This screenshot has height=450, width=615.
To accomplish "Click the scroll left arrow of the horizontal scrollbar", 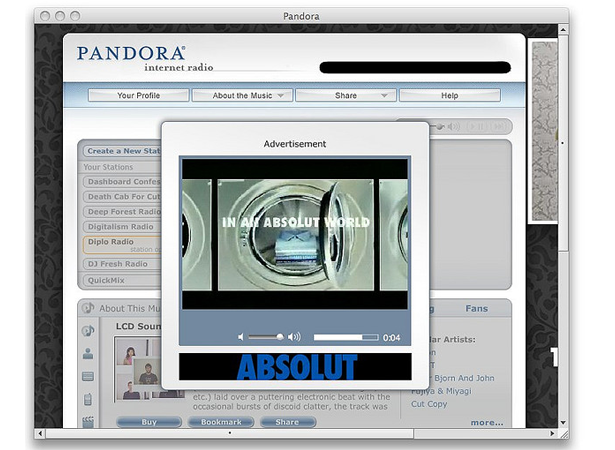I will point(40,433).
